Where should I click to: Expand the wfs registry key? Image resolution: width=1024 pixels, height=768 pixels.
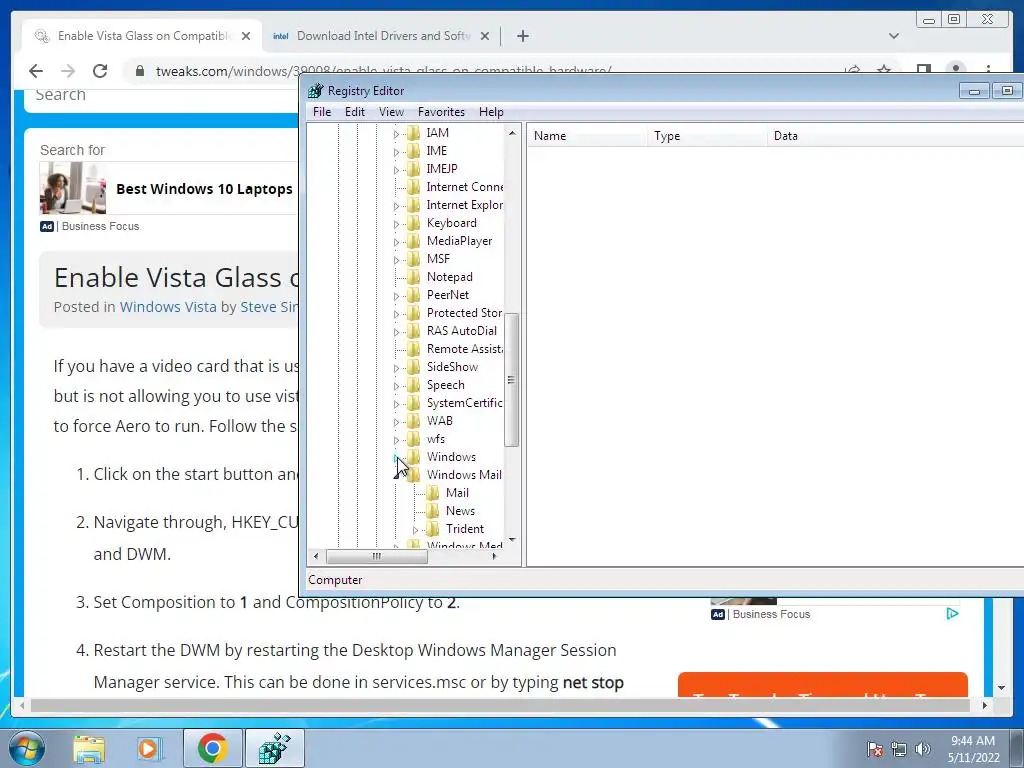[396, 440]
